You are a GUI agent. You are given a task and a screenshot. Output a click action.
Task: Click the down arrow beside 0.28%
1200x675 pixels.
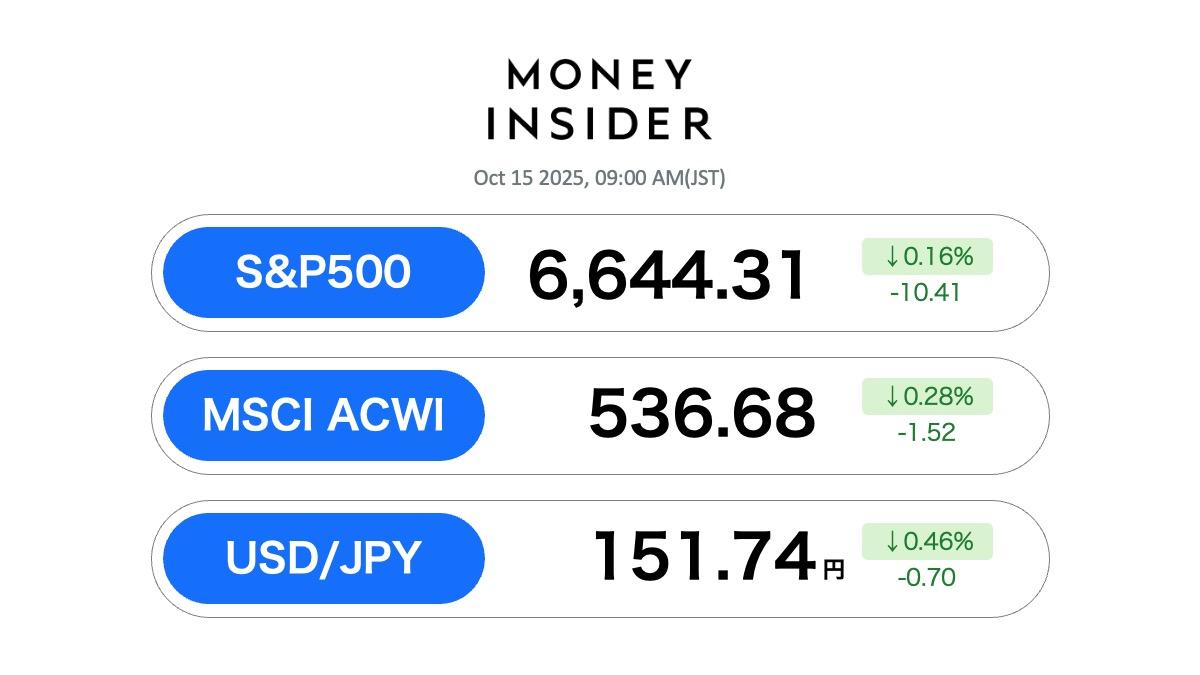pyautogui.click(x=892, y=397)
